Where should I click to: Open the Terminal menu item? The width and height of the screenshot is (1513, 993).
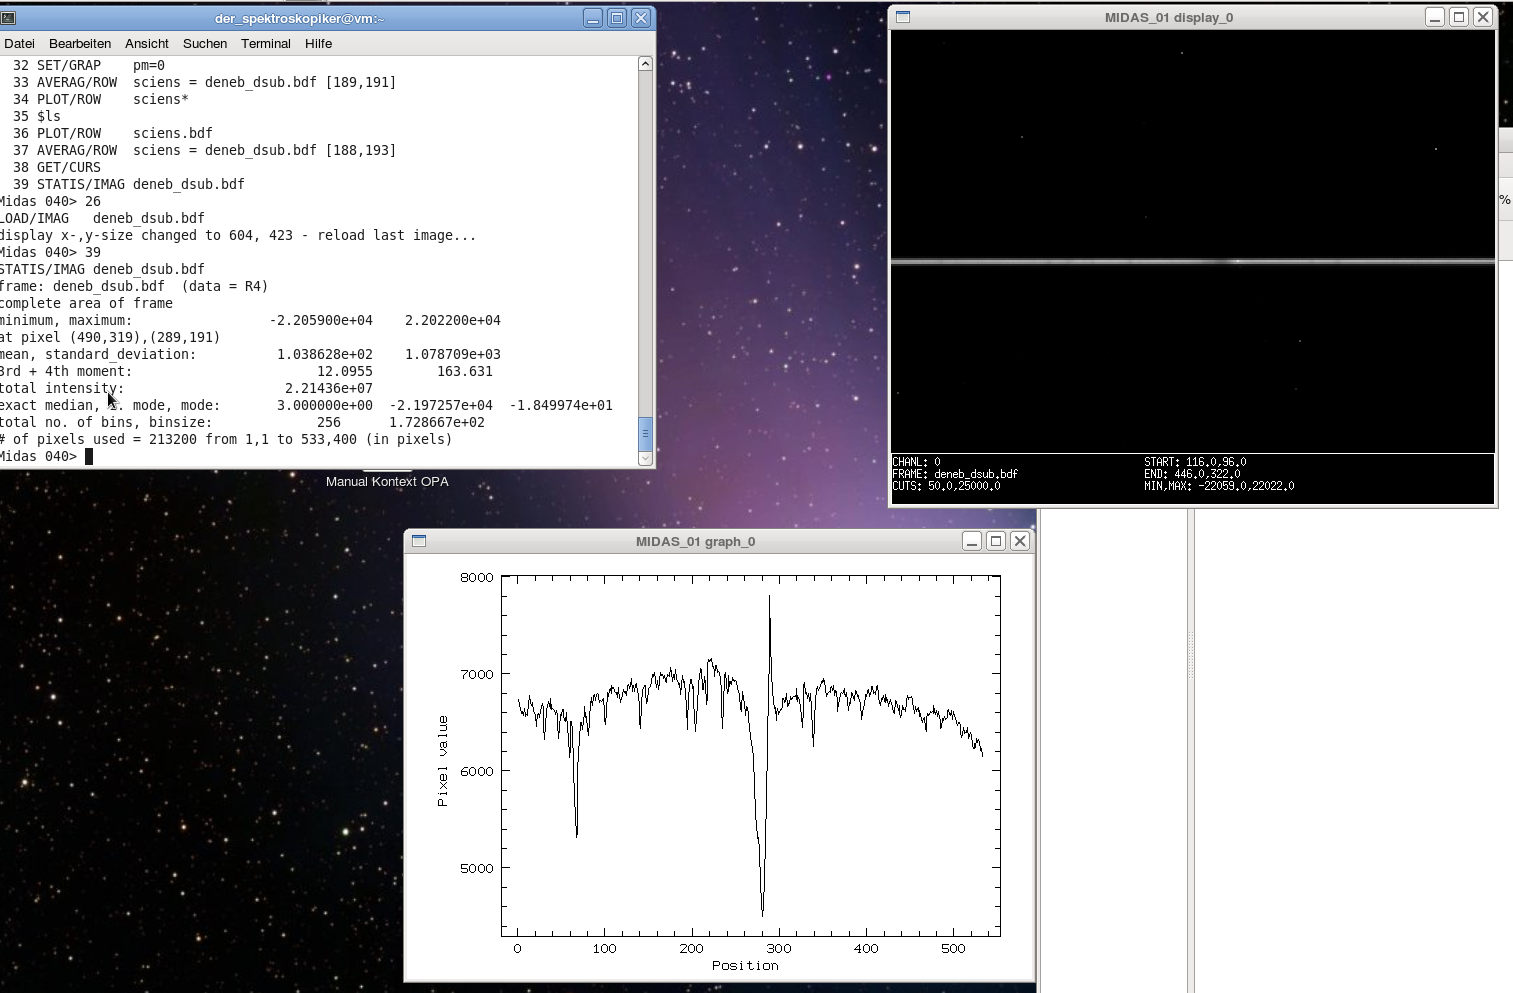coord(266,43)
